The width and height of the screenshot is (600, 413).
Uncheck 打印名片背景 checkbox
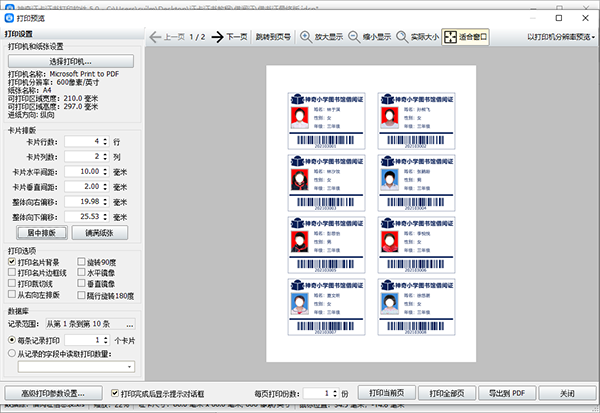[12, 262]
